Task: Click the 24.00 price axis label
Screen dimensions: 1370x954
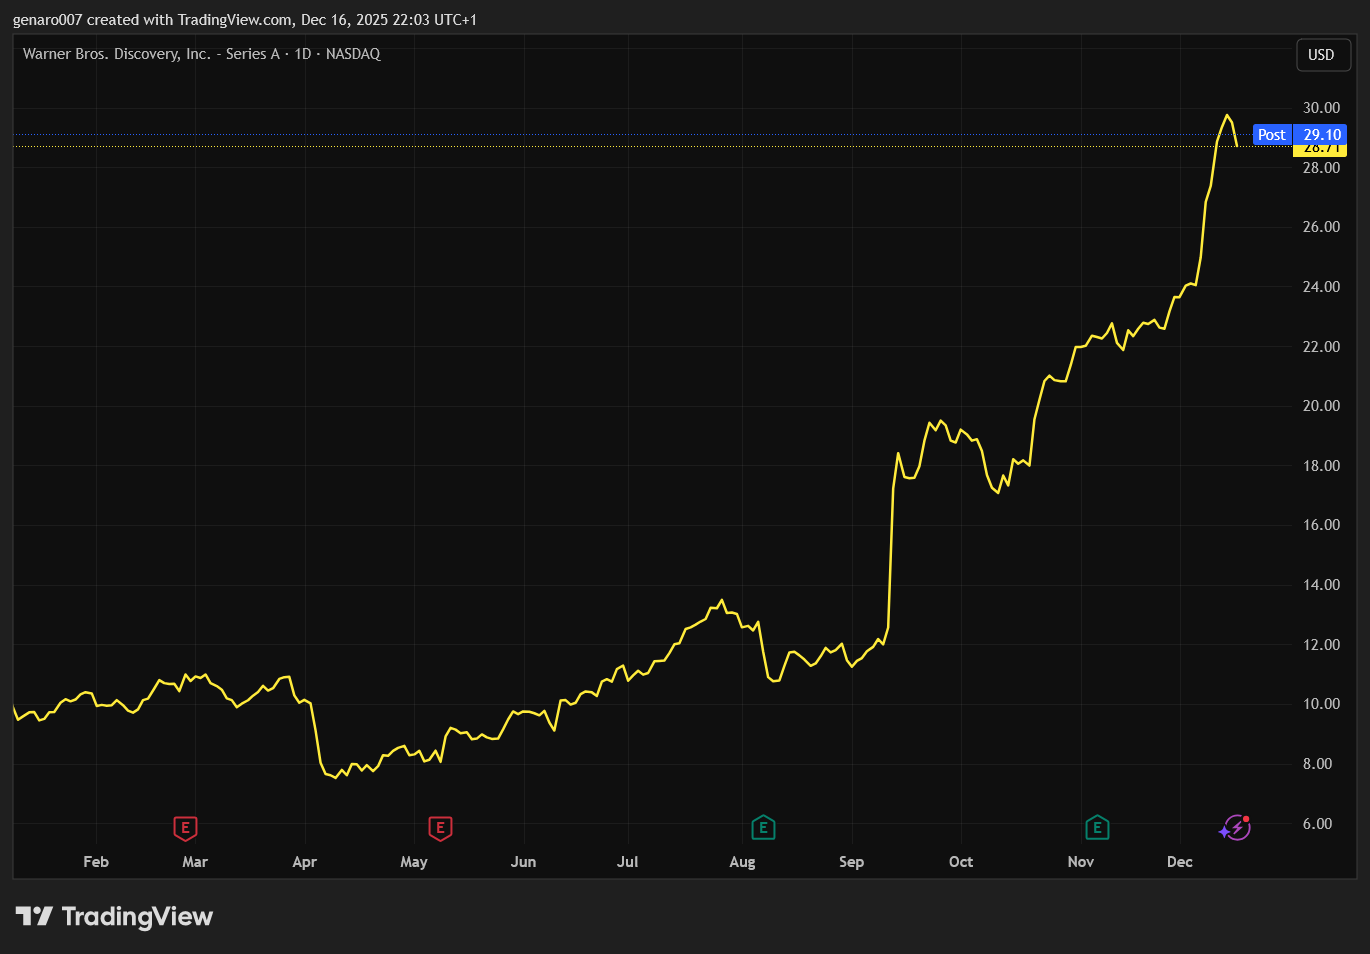Action: 1321,287
